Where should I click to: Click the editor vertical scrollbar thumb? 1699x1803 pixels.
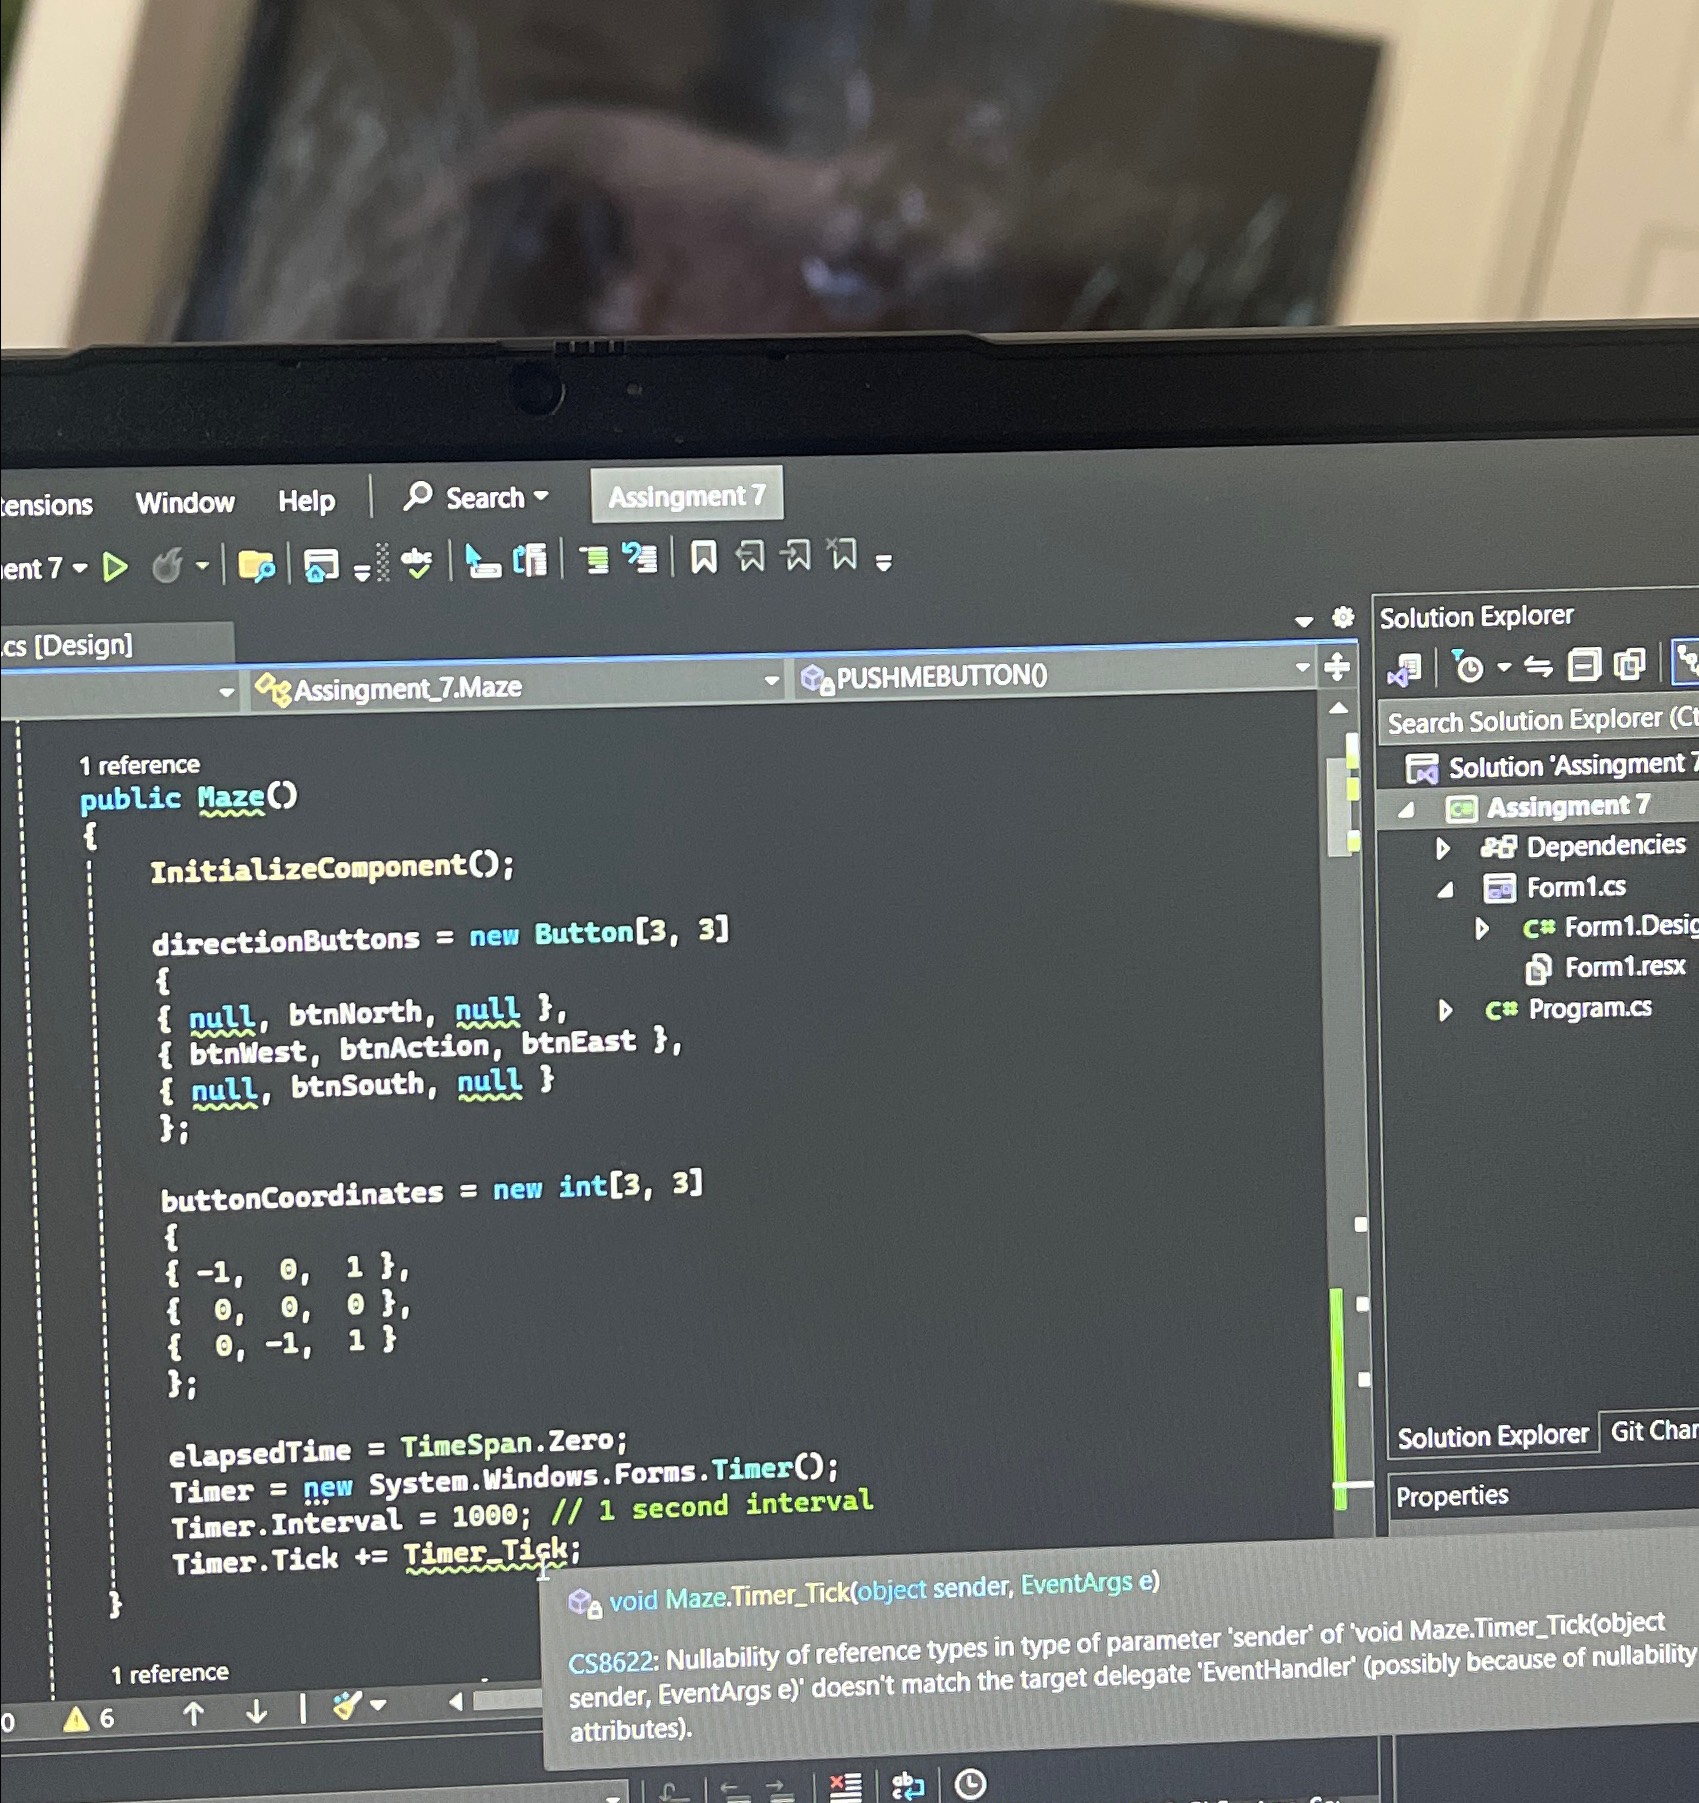pyautogui.click(x=1339, y=807)
